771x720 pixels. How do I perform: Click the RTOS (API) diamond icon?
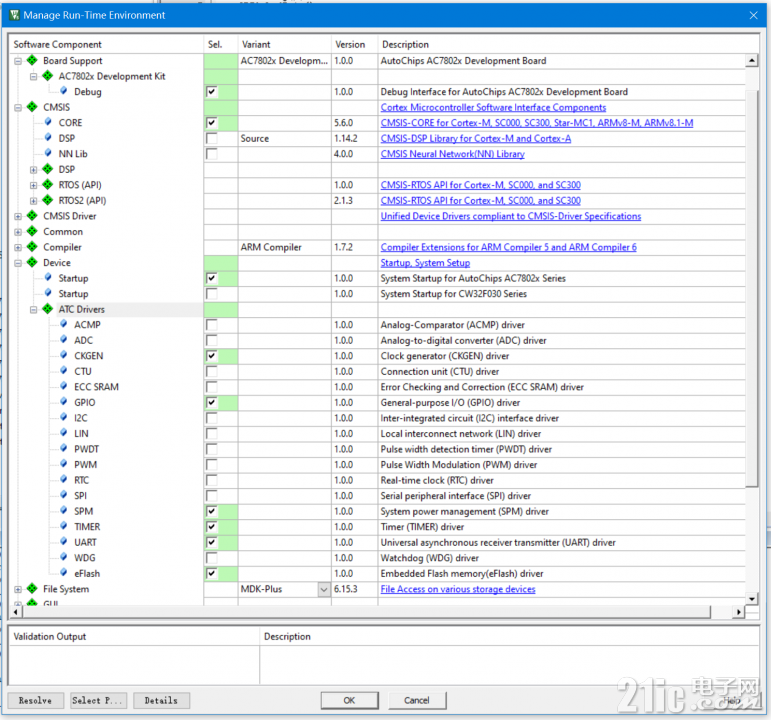pos(48,184)
